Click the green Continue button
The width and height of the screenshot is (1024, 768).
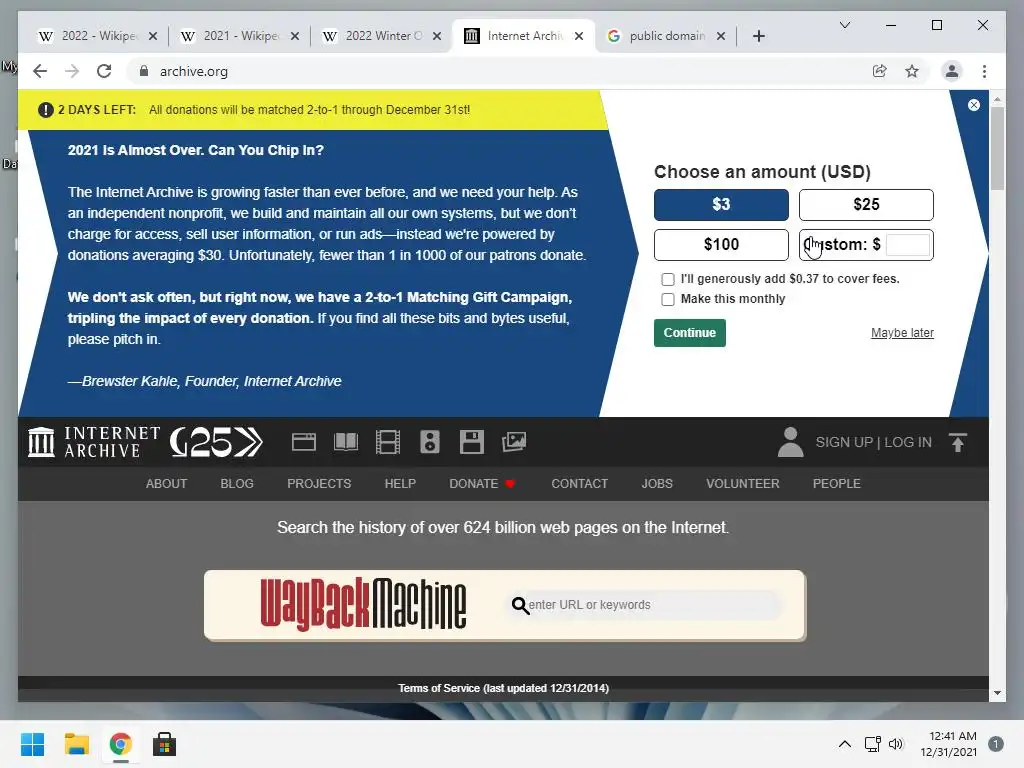point(690,333)
